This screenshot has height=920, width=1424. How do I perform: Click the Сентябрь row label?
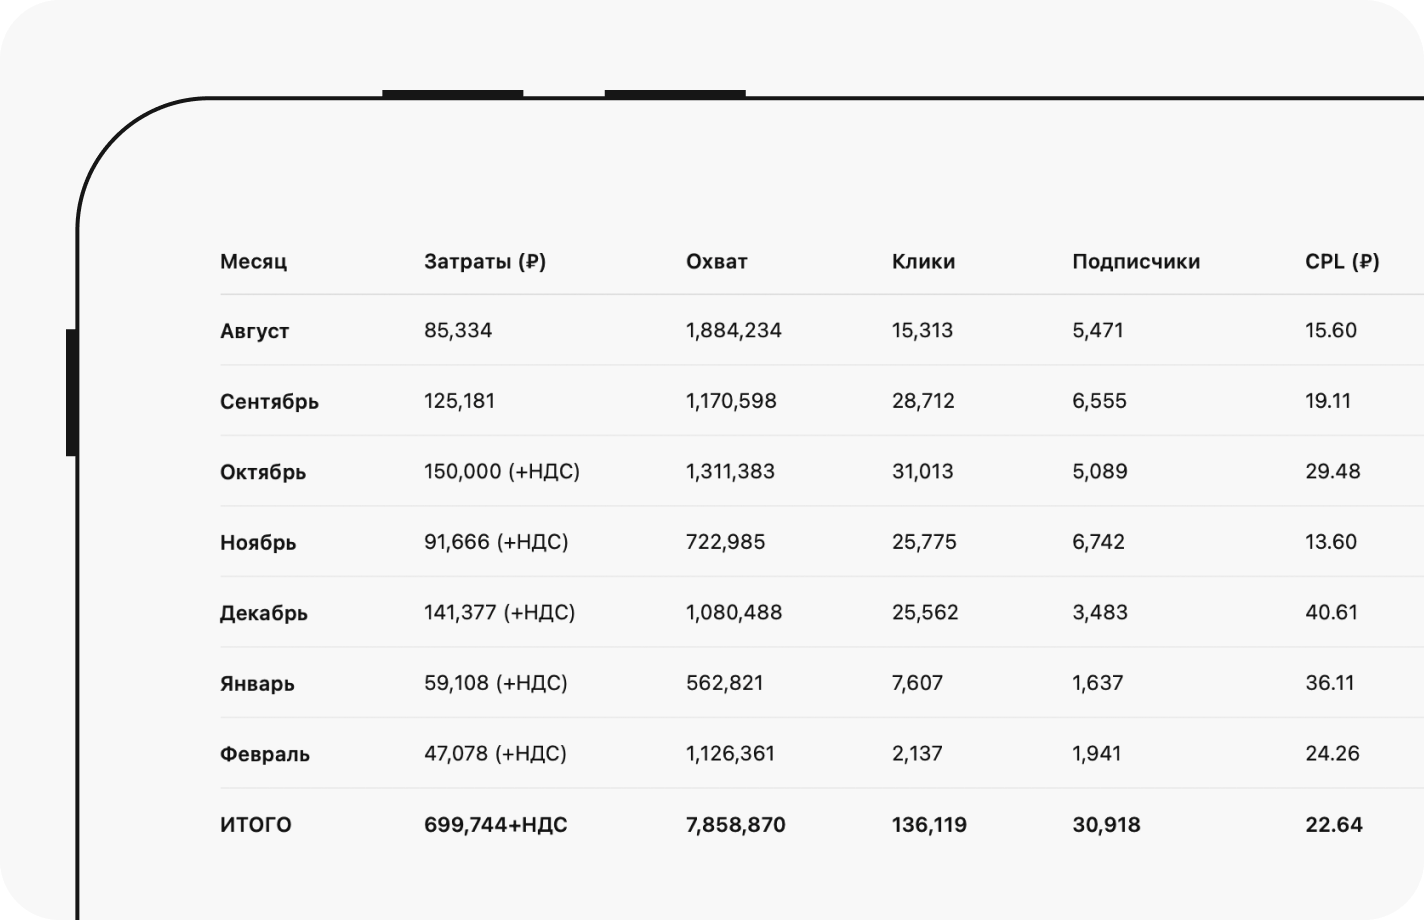point(269,402)
